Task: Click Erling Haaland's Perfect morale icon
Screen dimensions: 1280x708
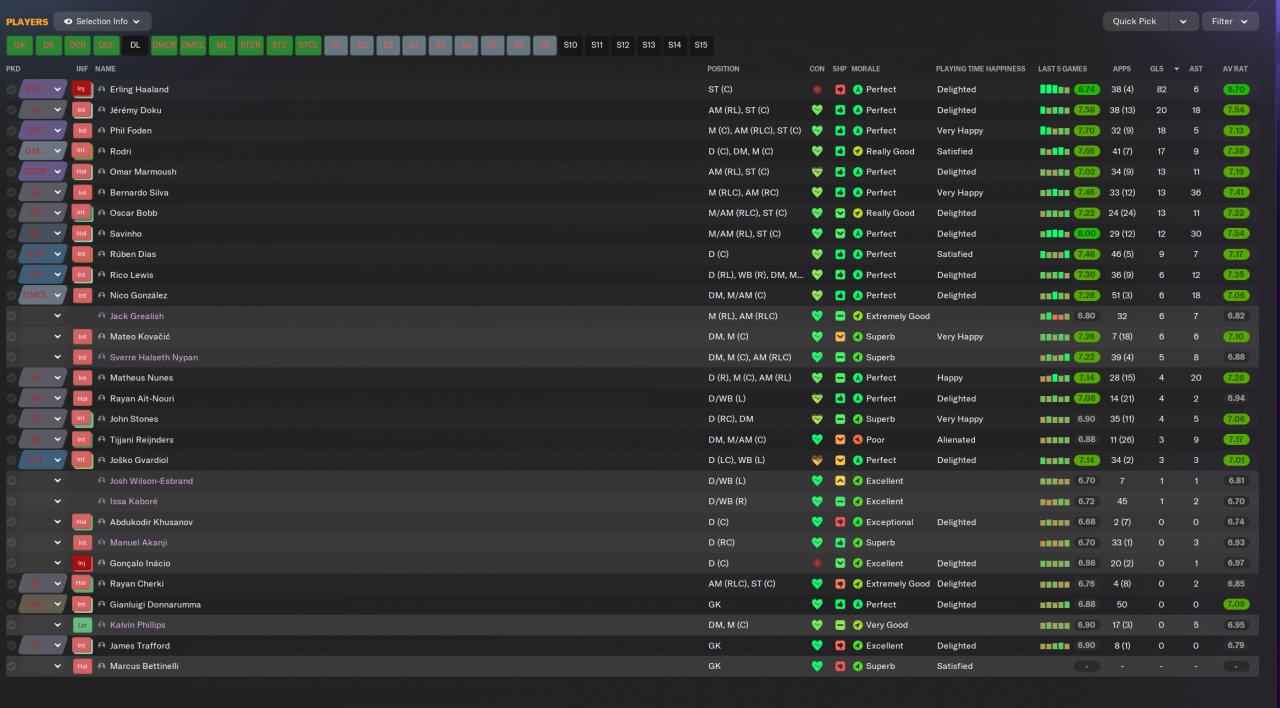Action: coord(858,90)
